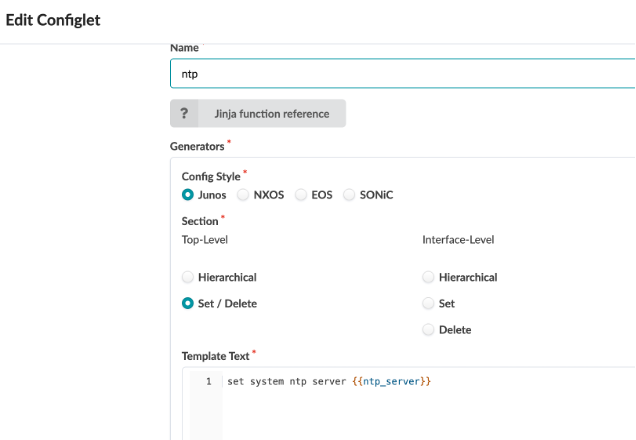
Task: Pick the Interface-Level Set radio button
Action: 429,303
